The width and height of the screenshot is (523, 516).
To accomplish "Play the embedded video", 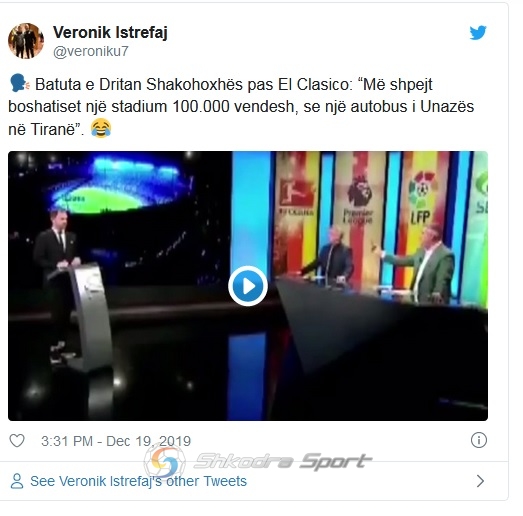I will [x=248, y=286].
